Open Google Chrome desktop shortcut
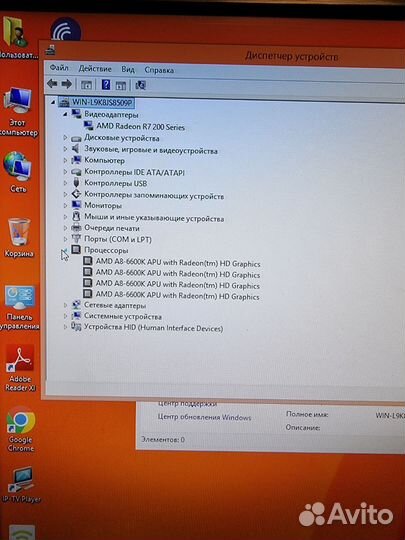The width and height of the screenshot is (405, 540). click(21, 429)
